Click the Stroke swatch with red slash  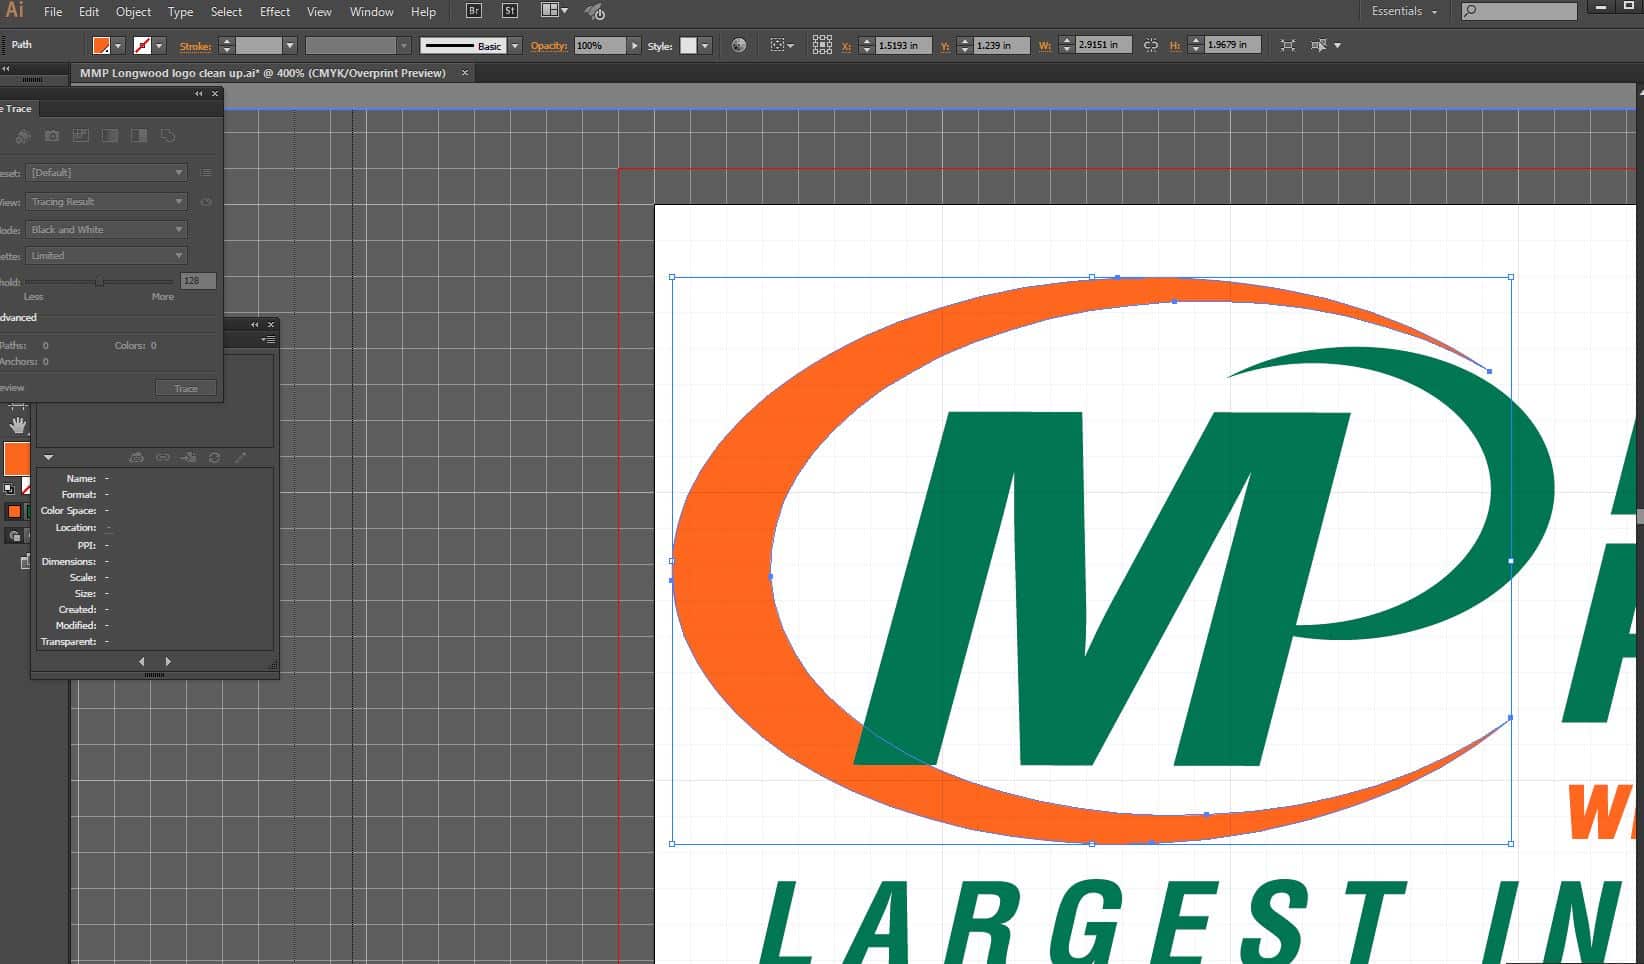pos(142,46)
